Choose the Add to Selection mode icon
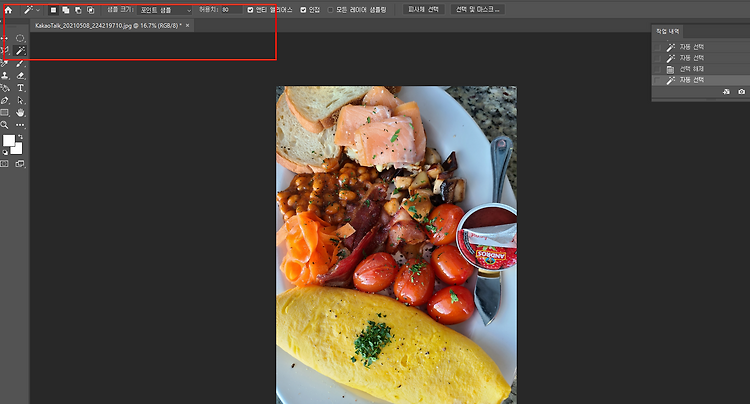750x404 pixels. (66, 10)
